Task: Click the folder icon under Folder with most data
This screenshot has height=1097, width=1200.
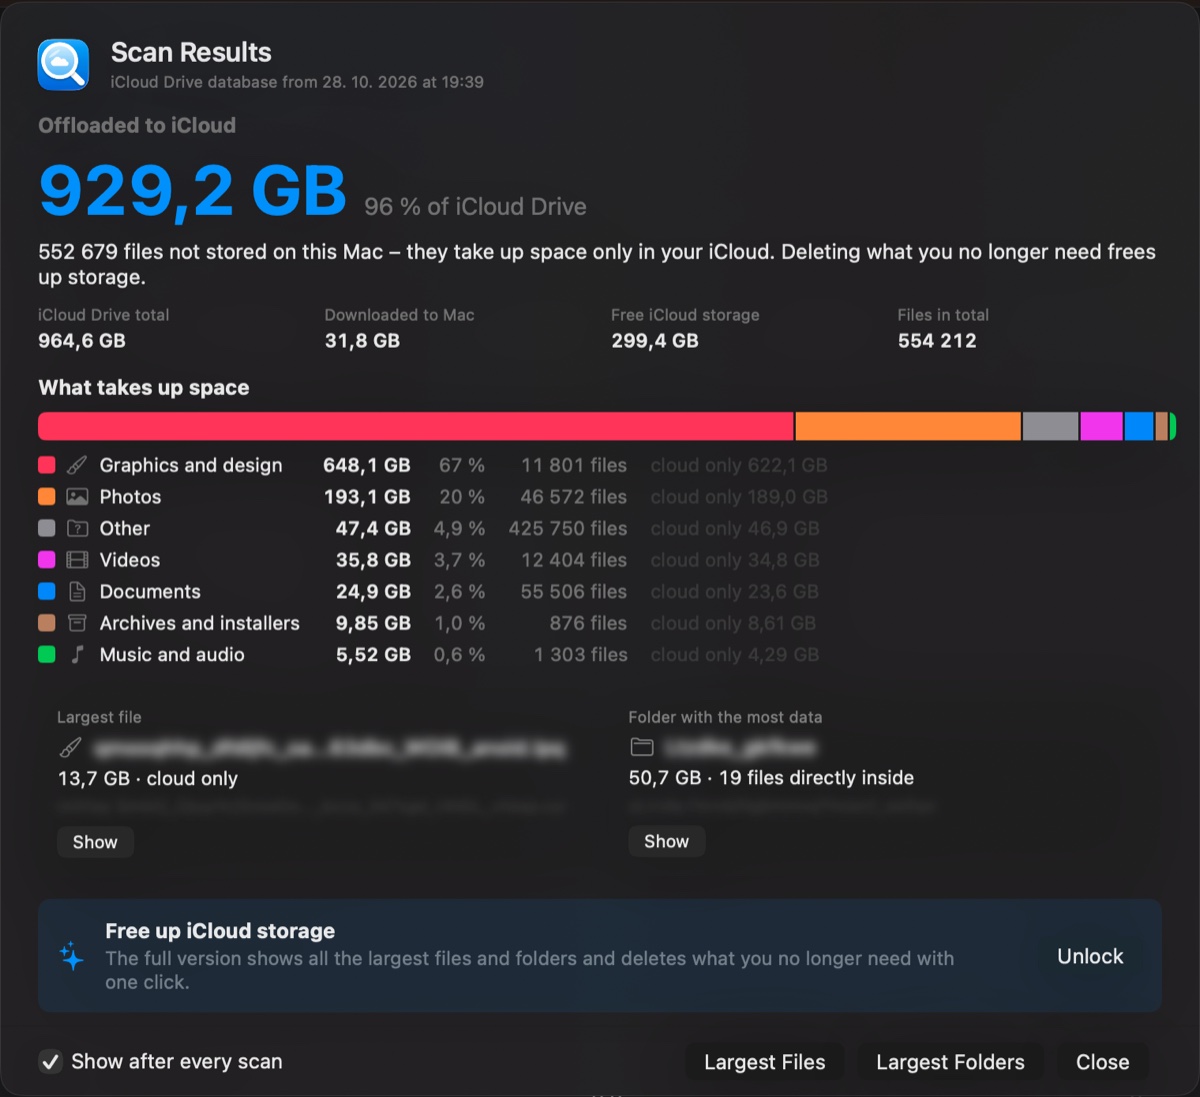Action: 642,747
